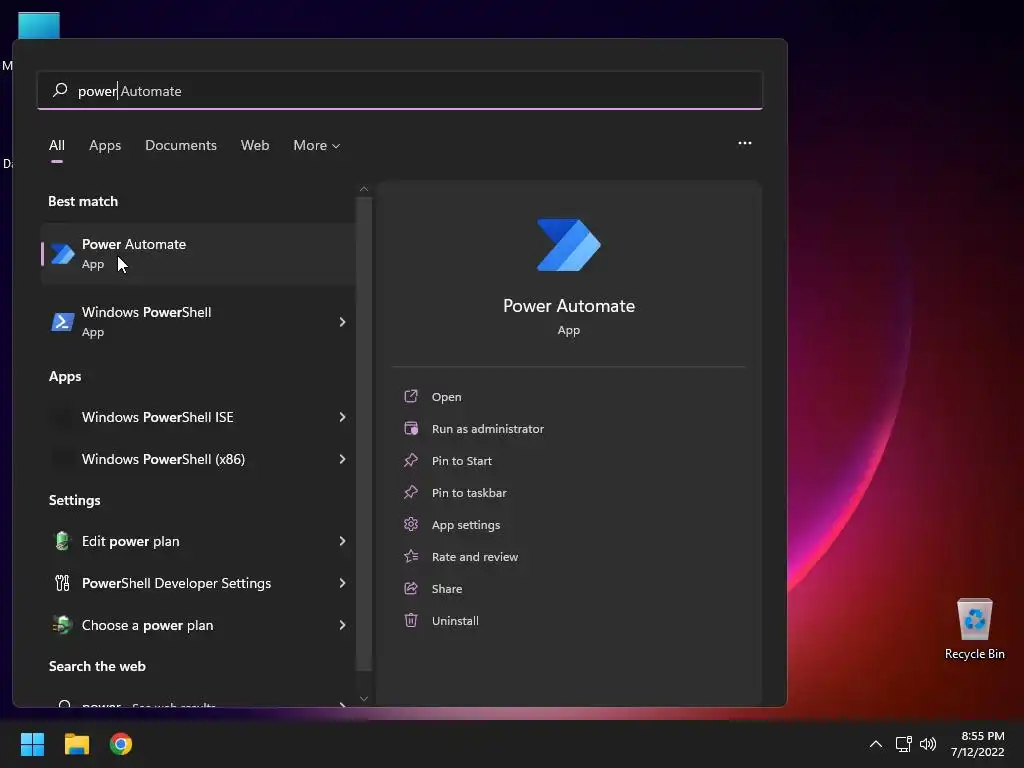Show hidden icons in the system tray
The width and height of the screenshot is (1024, 768).
tap(876, 744)
